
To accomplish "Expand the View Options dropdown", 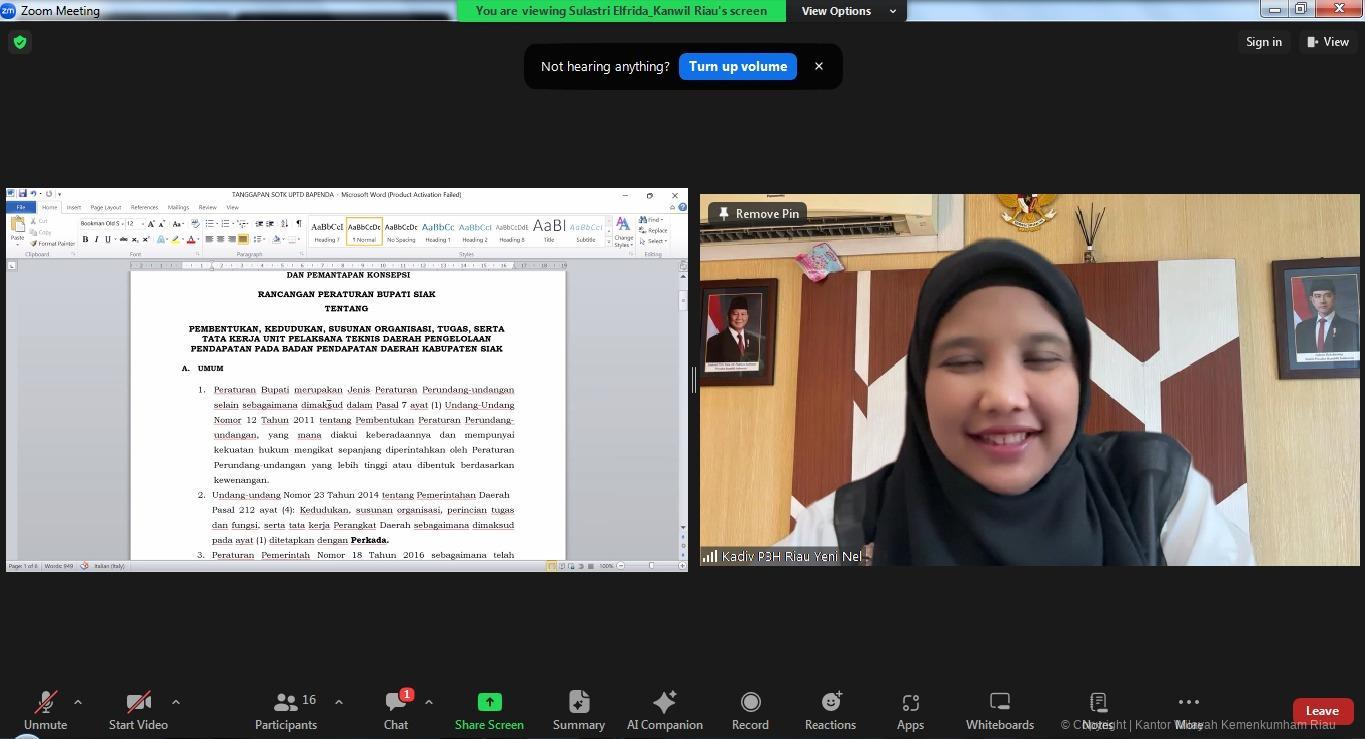I will 845,11.
